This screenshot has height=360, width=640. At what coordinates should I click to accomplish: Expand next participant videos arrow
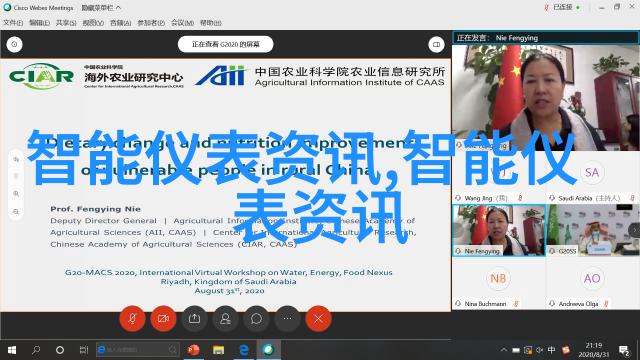tap(634, 230)
